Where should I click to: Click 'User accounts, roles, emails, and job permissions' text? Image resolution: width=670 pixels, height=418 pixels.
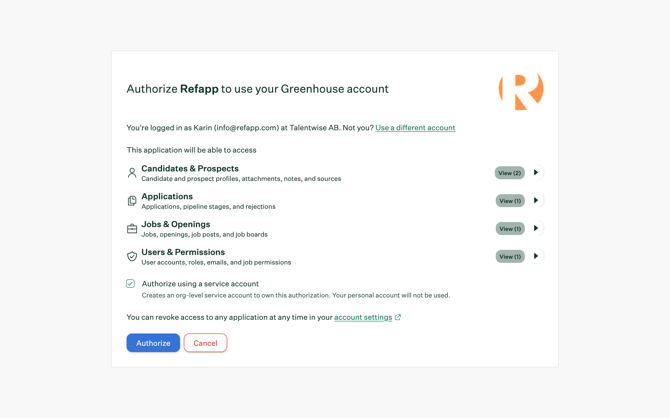pos(216,262)
